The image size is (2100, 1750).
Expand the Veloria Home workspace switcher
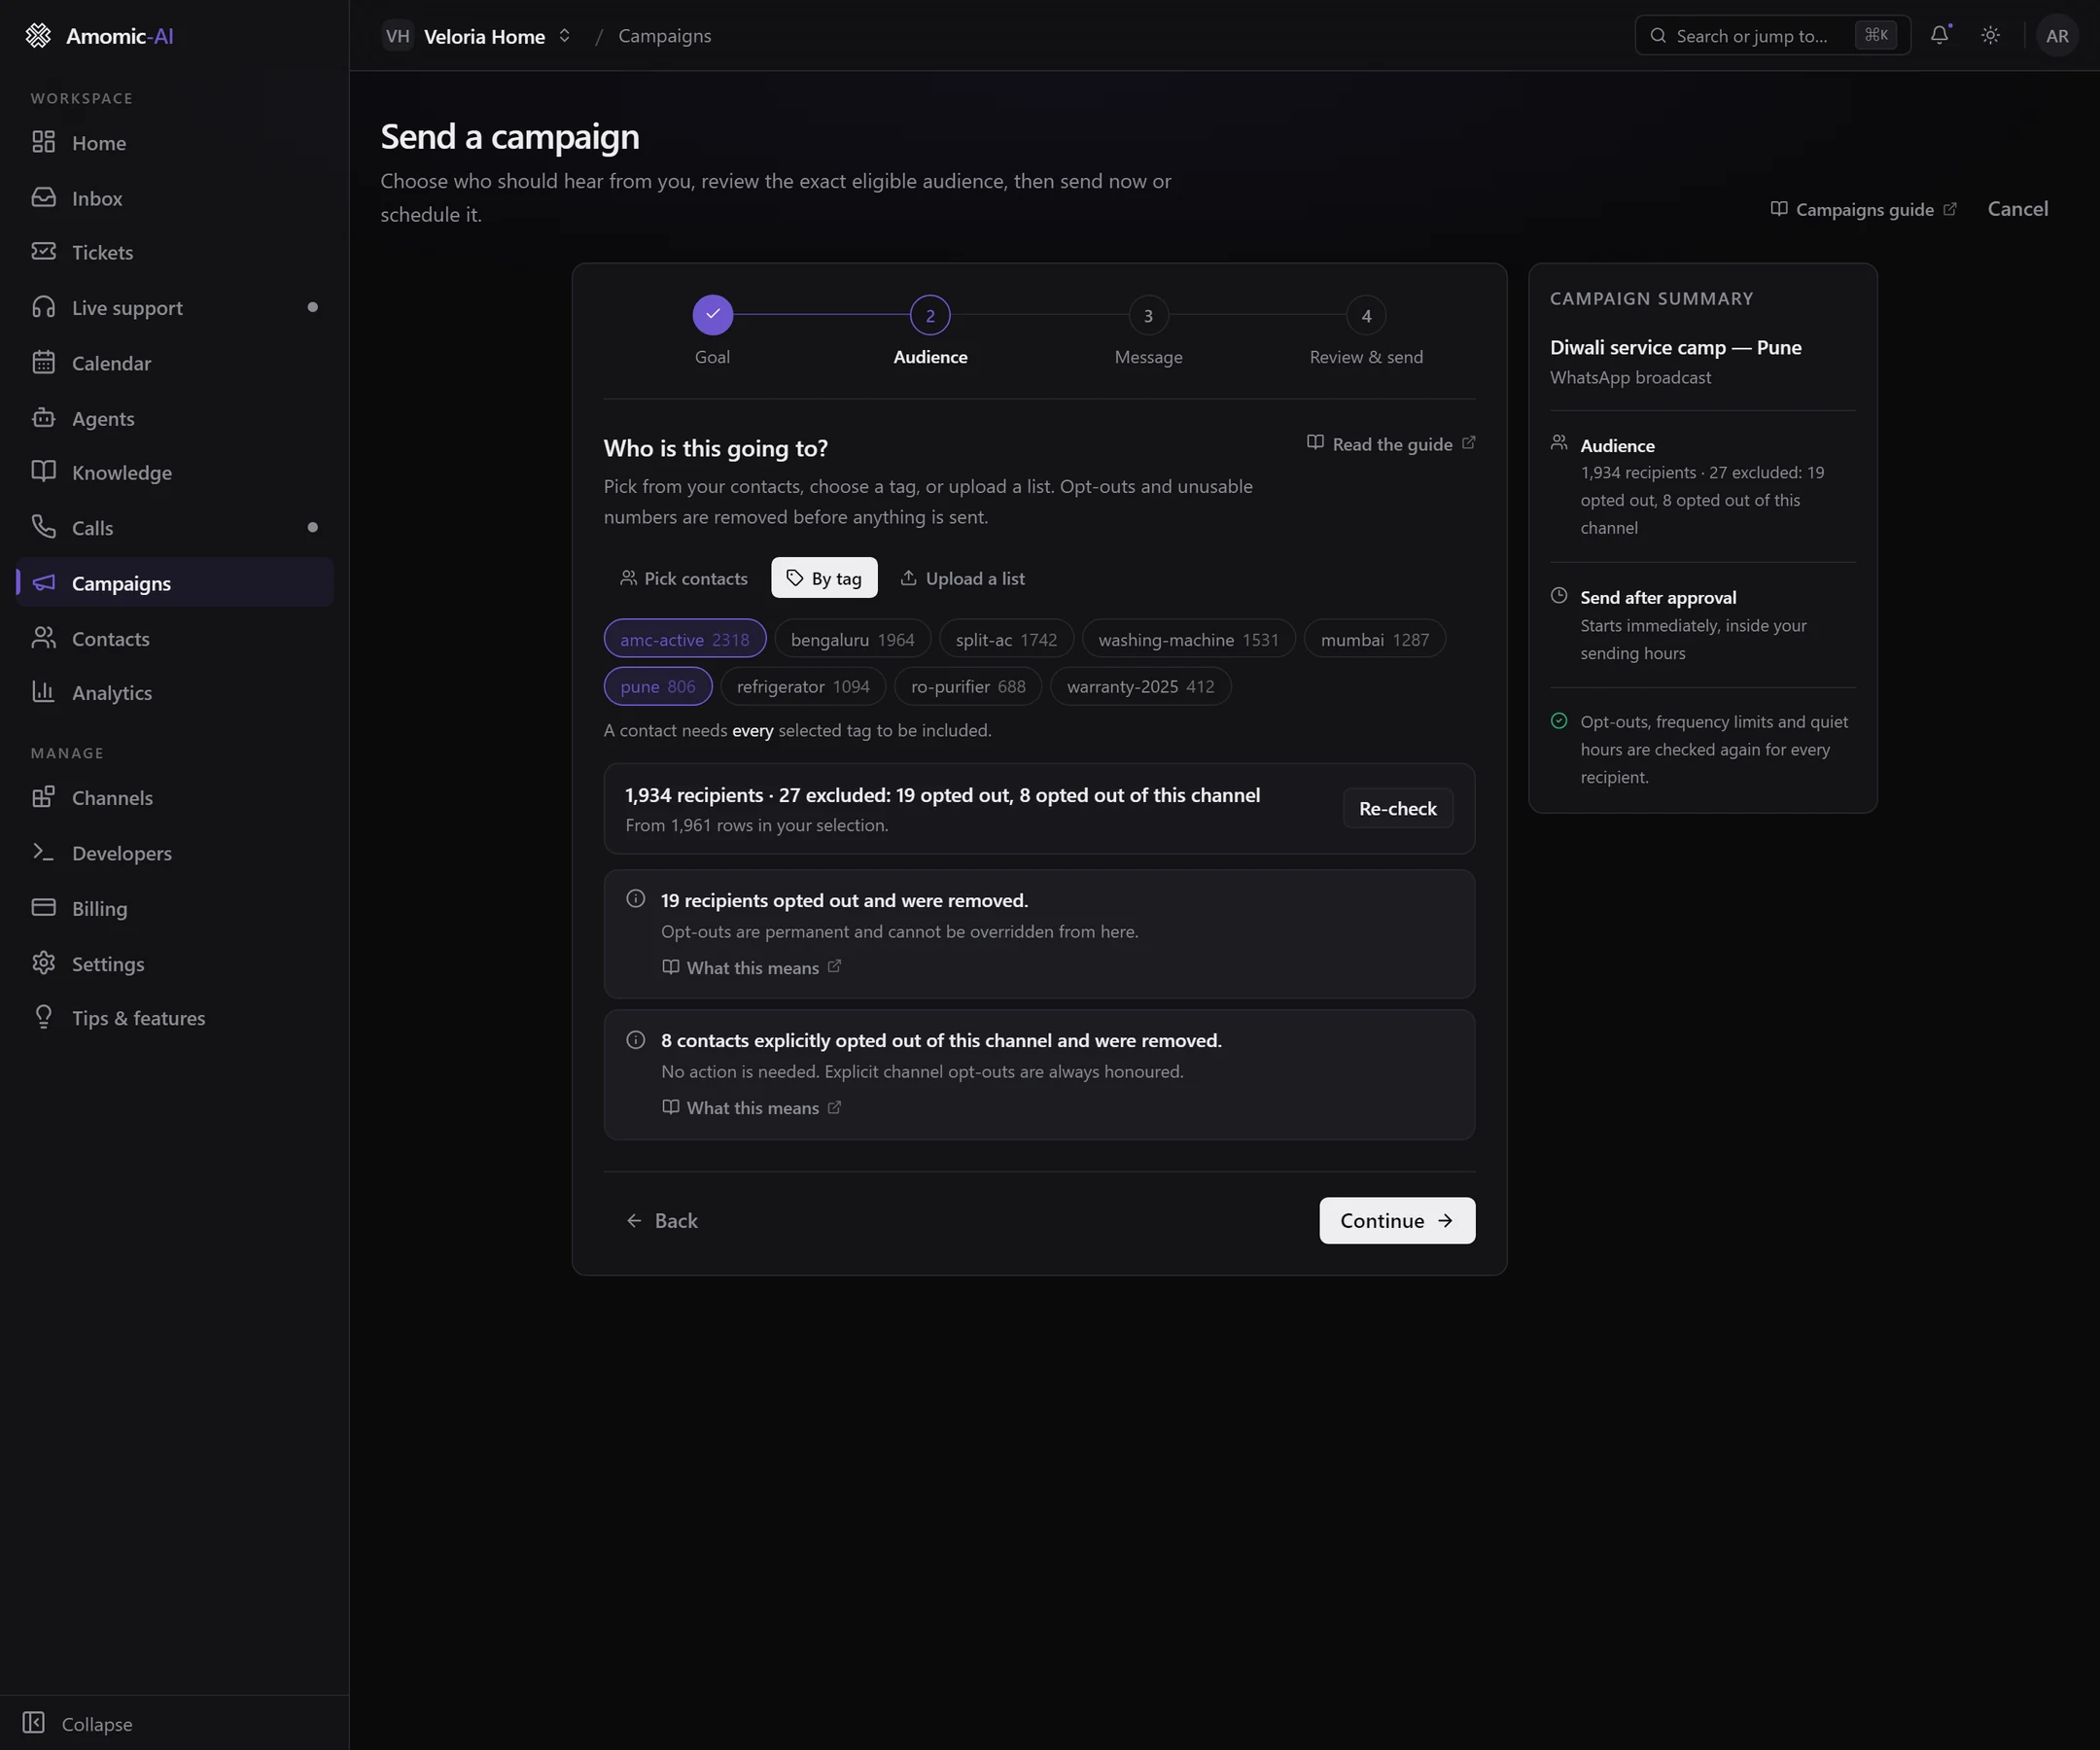tap(477, 35)
